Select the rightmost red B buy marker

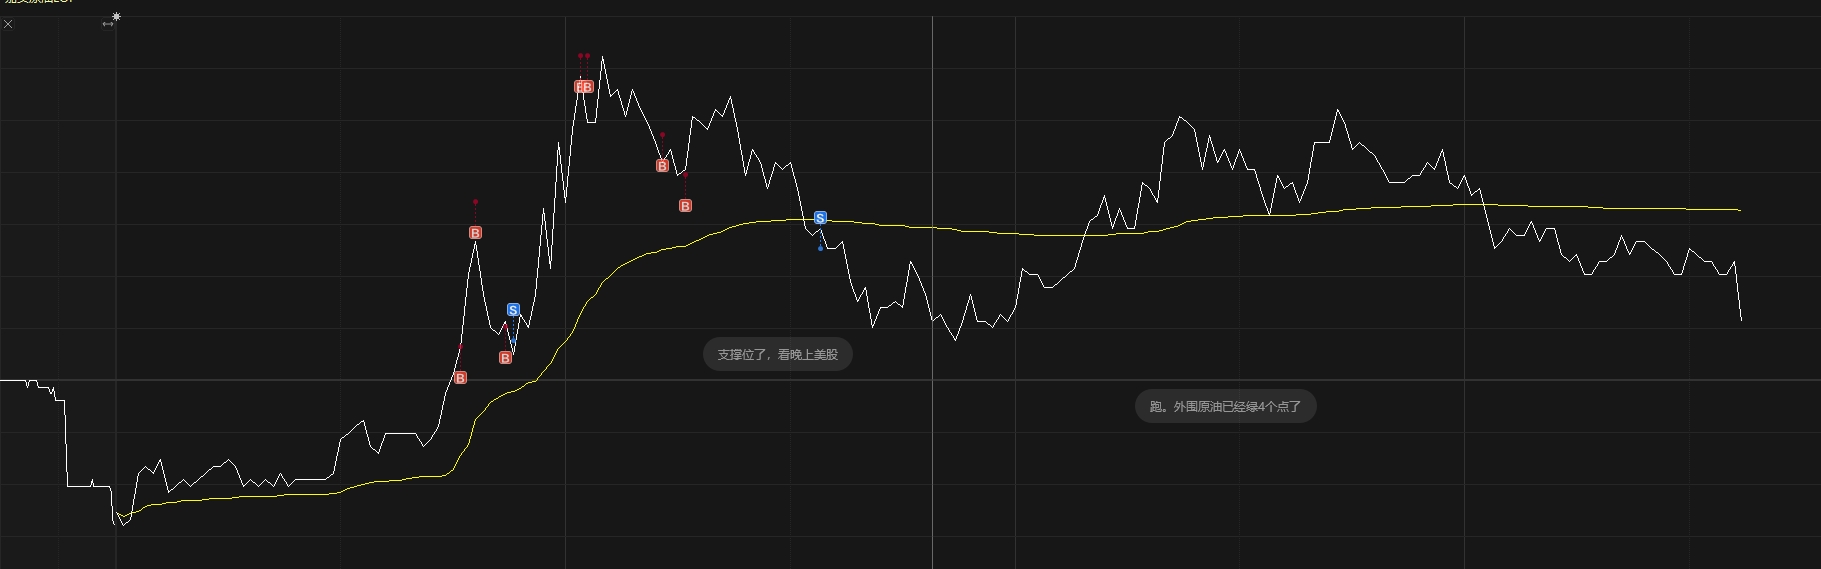(685, 206)
